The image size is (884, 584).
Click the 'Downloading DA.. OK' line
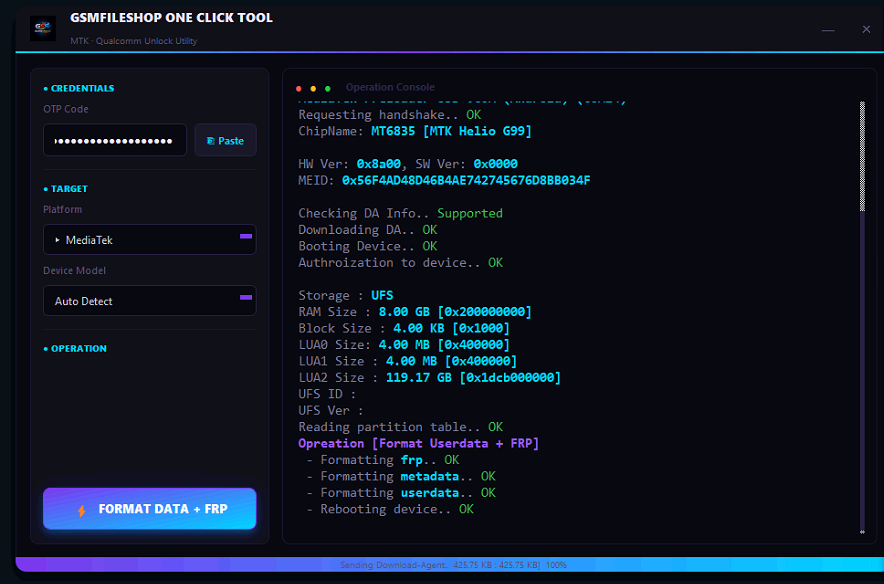[x=368, y=229]
